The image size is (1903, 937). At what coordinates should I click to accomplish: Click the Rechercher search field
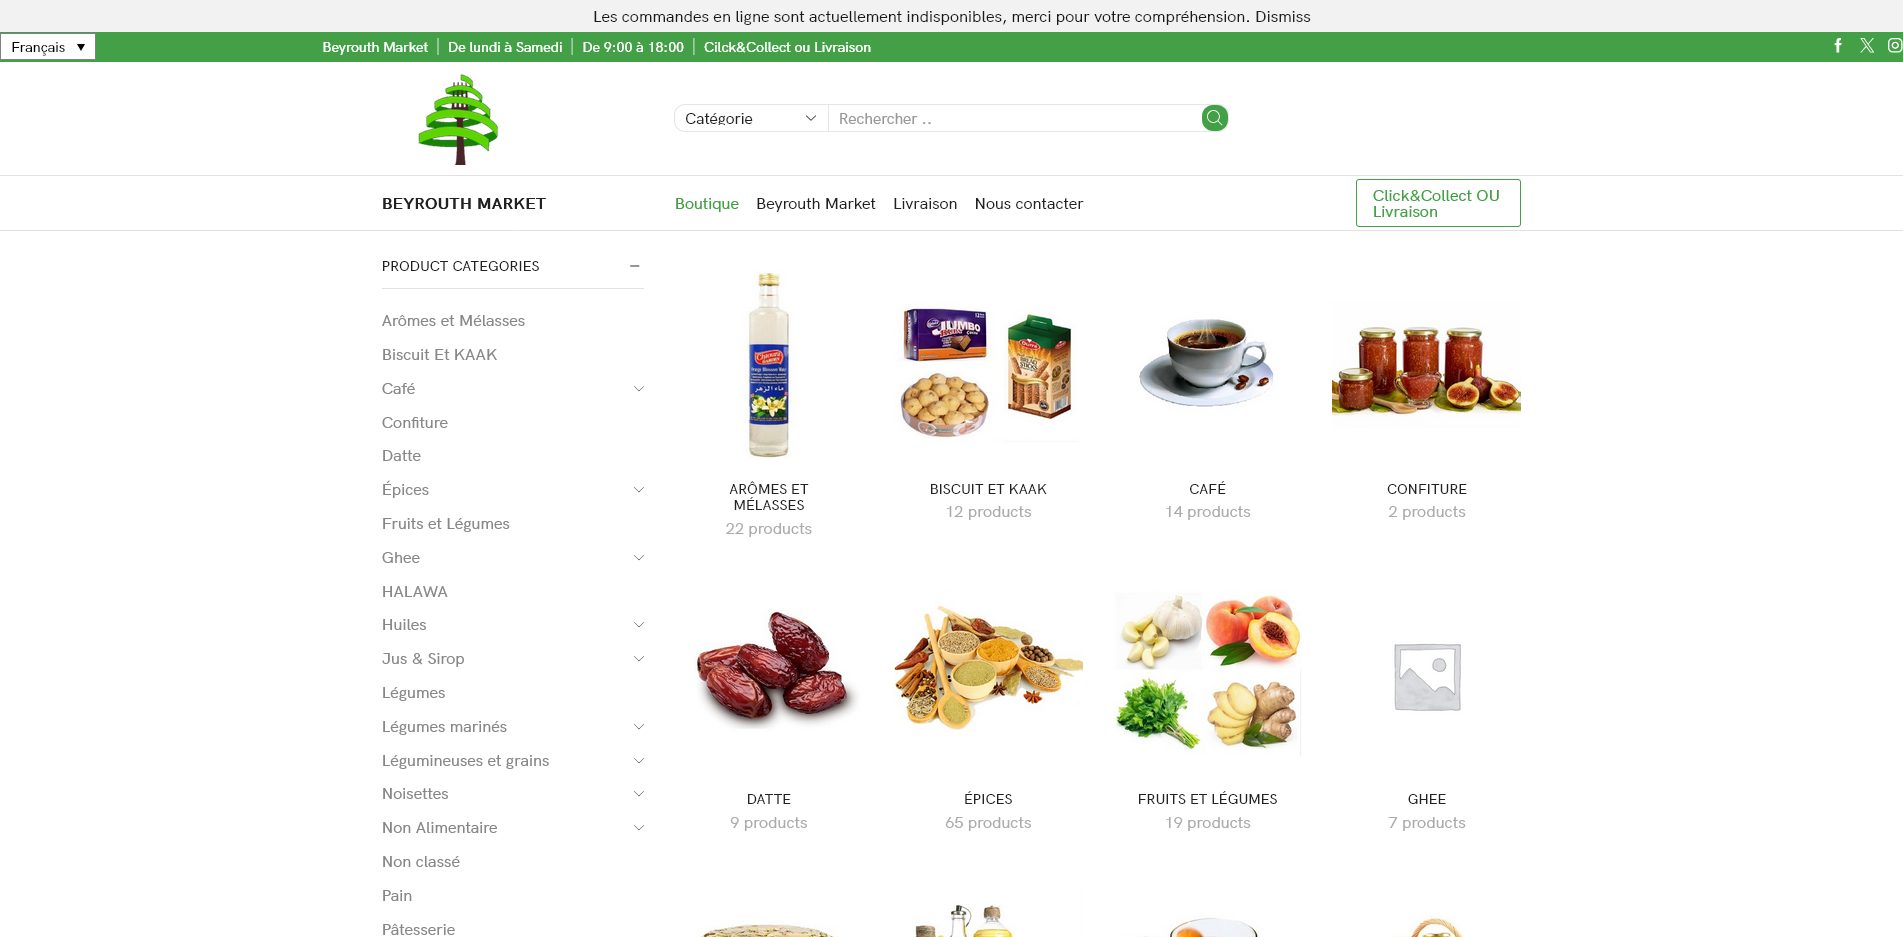(x=1014, y=118)
